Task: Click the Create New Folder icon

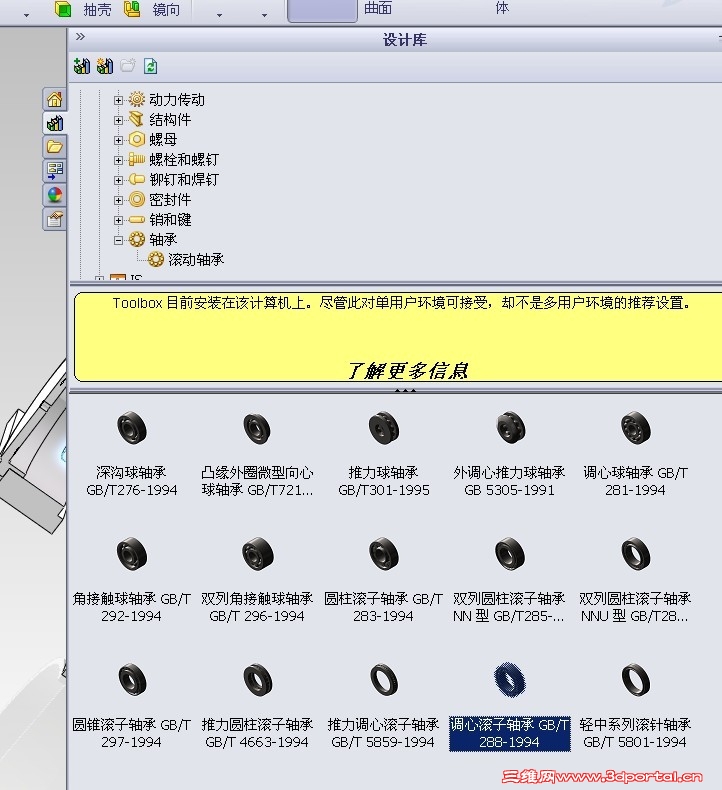Action: 128,66
